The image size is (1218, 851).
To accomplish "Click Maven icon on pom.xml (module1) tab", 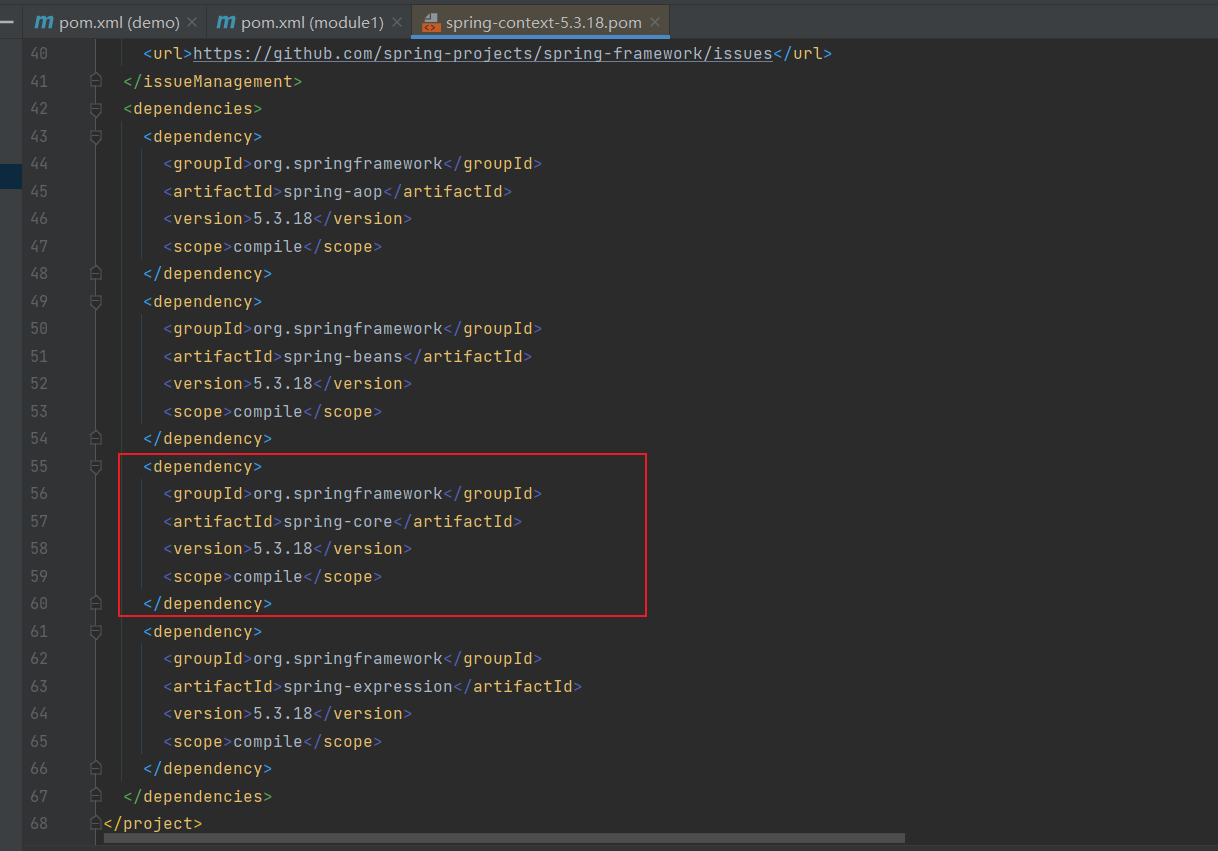I will click(x=227, y=21).
